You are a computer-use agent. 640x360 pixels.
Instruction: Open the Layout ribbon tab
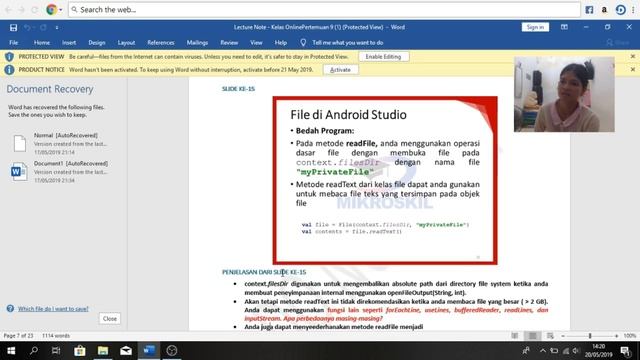tap(126, 42)
